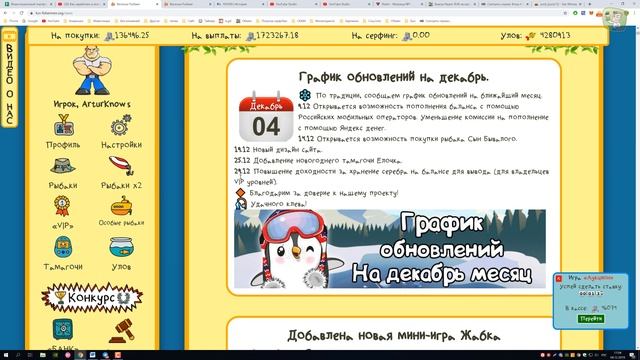640x360 pixels.
Task: Open Windows taskbar search
Action: 18,355
